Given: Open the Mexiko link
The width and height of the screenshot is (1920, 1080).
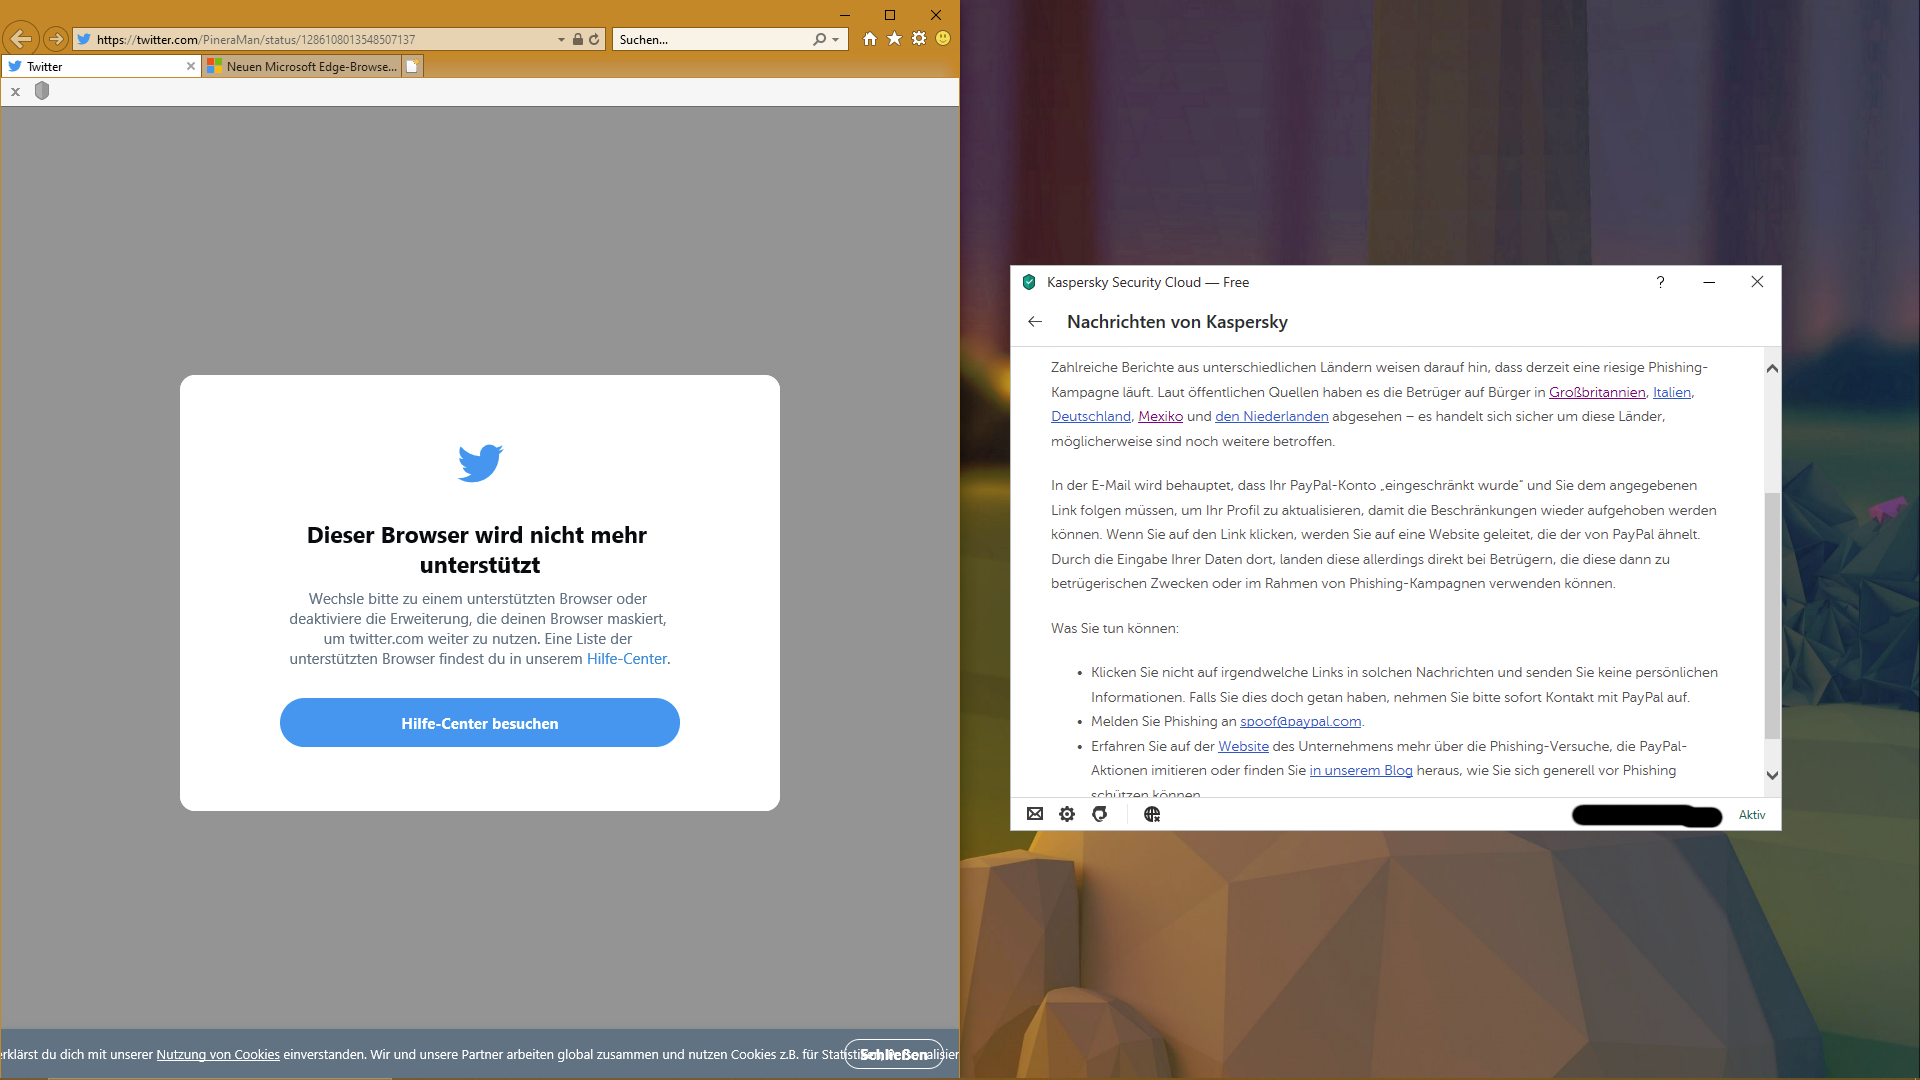Looking at the screenshot, I should pyautogui.click(x=1160, y=416).
